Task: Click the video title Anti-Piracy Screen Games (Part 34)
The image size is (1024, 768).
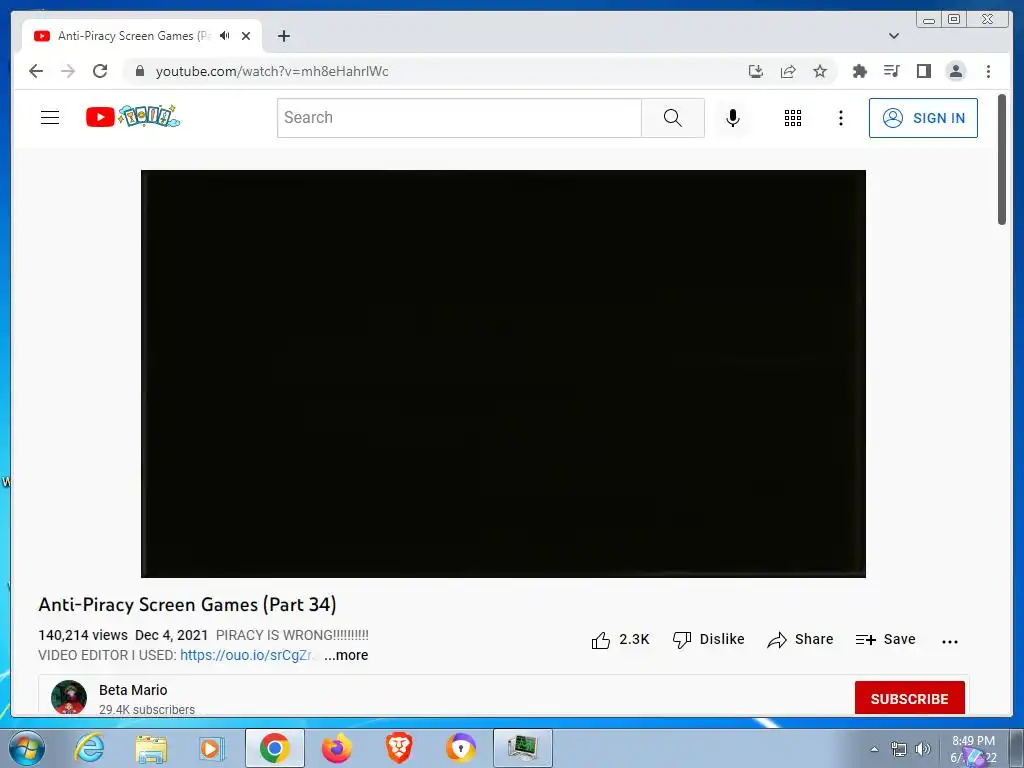Action: (x=187, y=604)
